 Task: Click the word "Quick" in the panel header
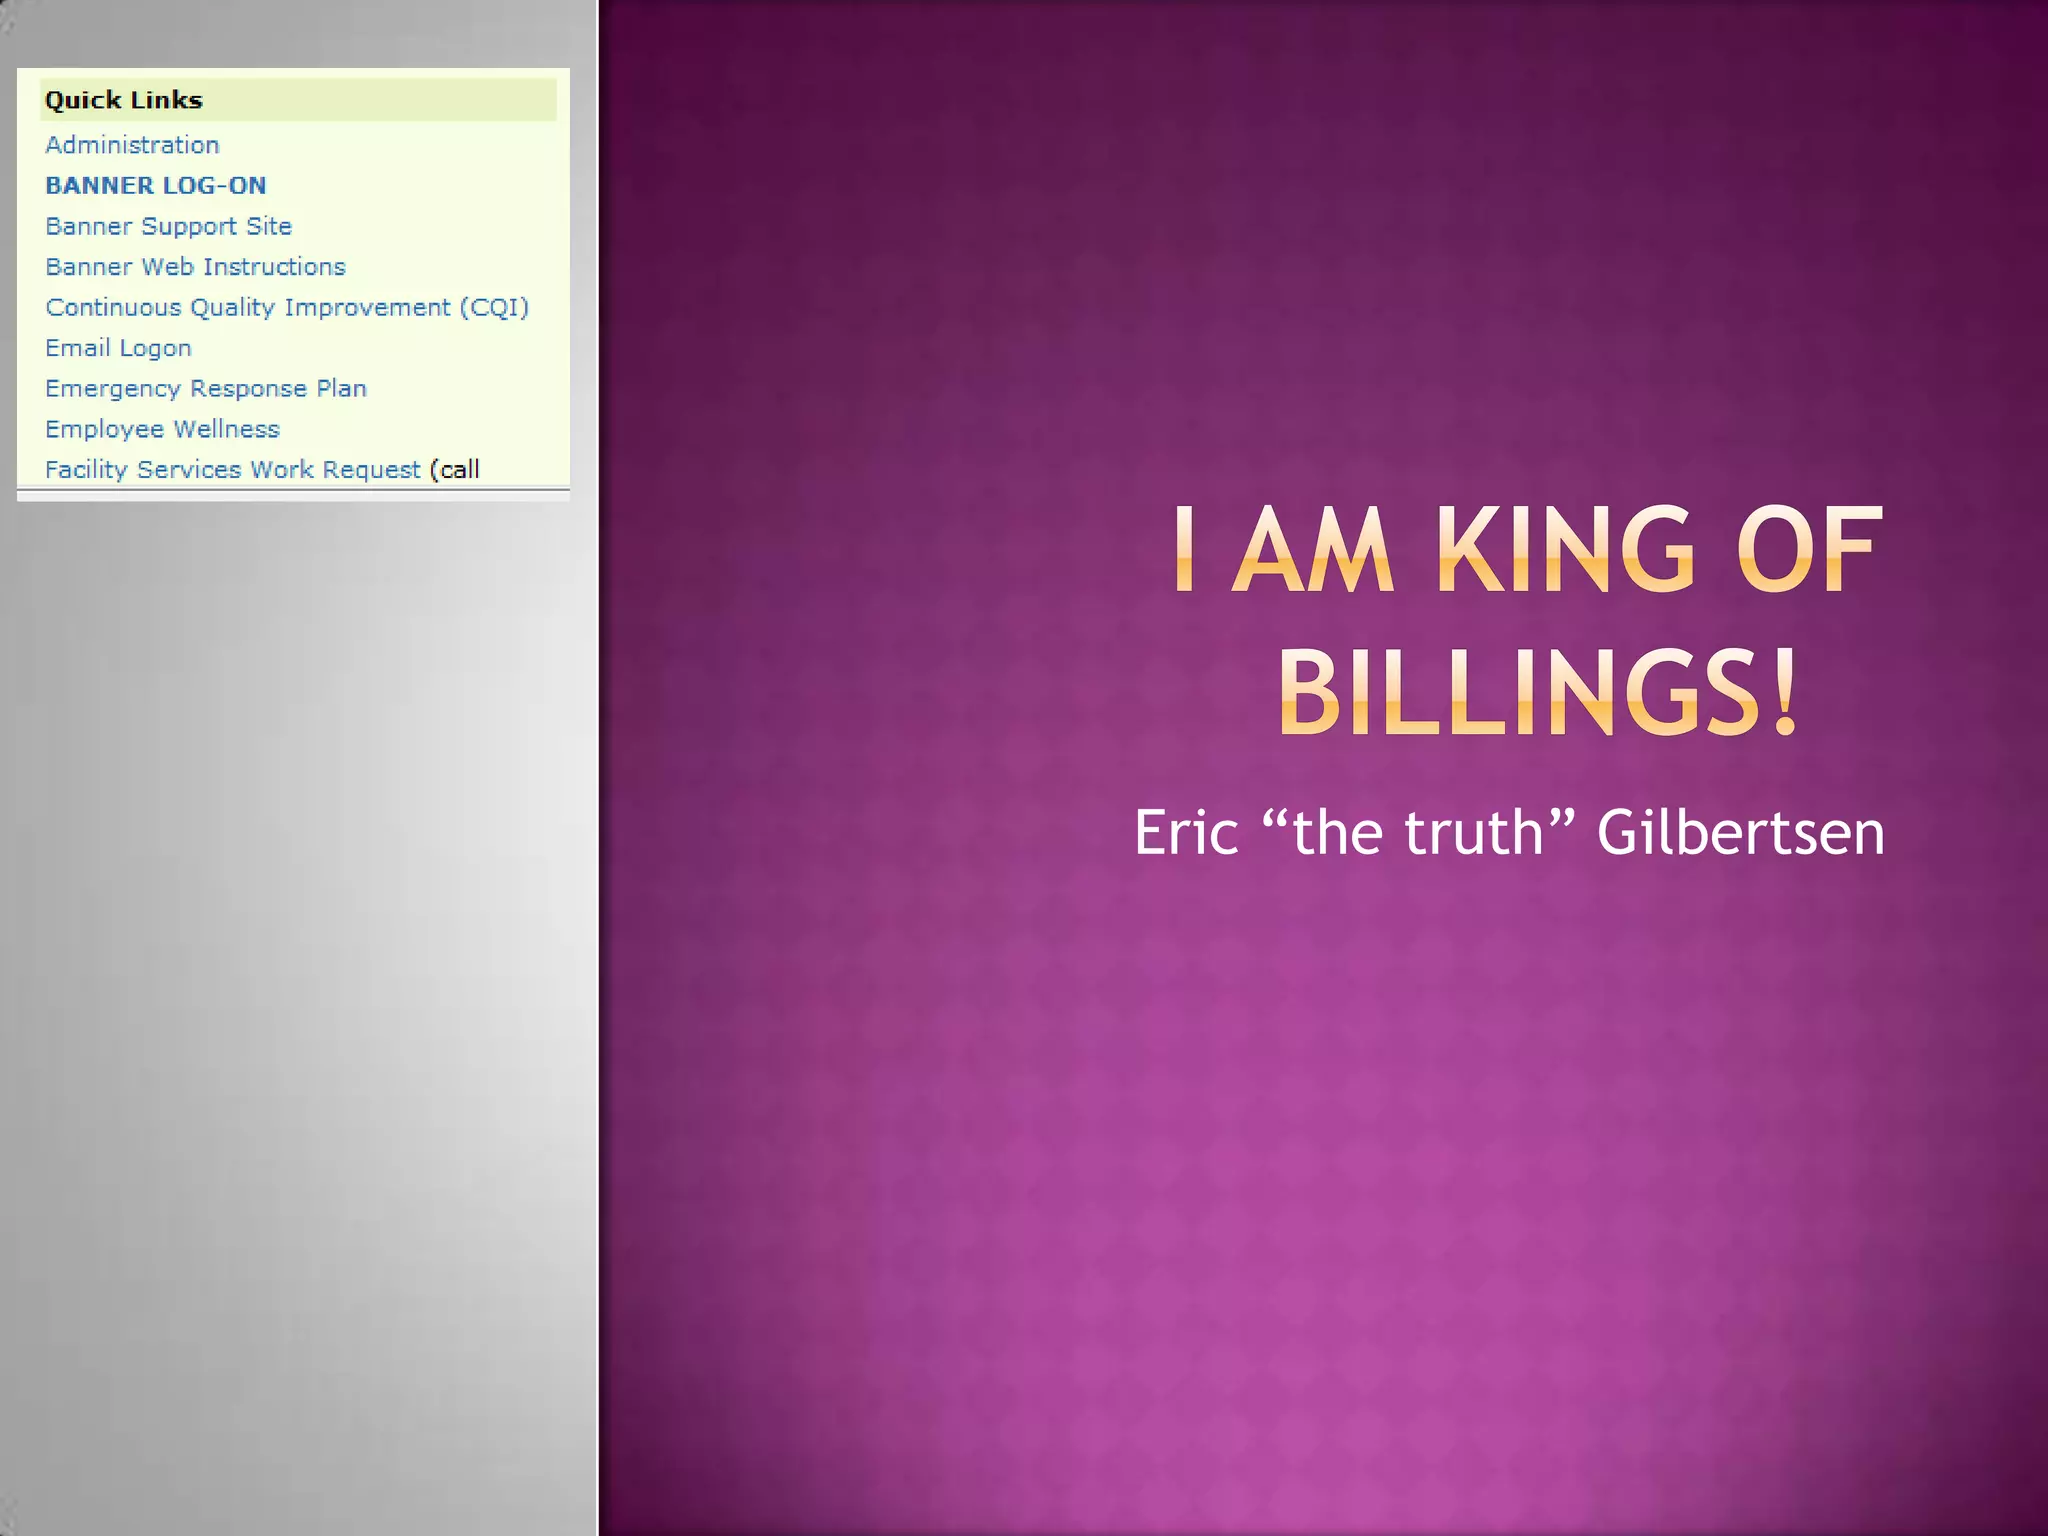(x=82, y=100)
